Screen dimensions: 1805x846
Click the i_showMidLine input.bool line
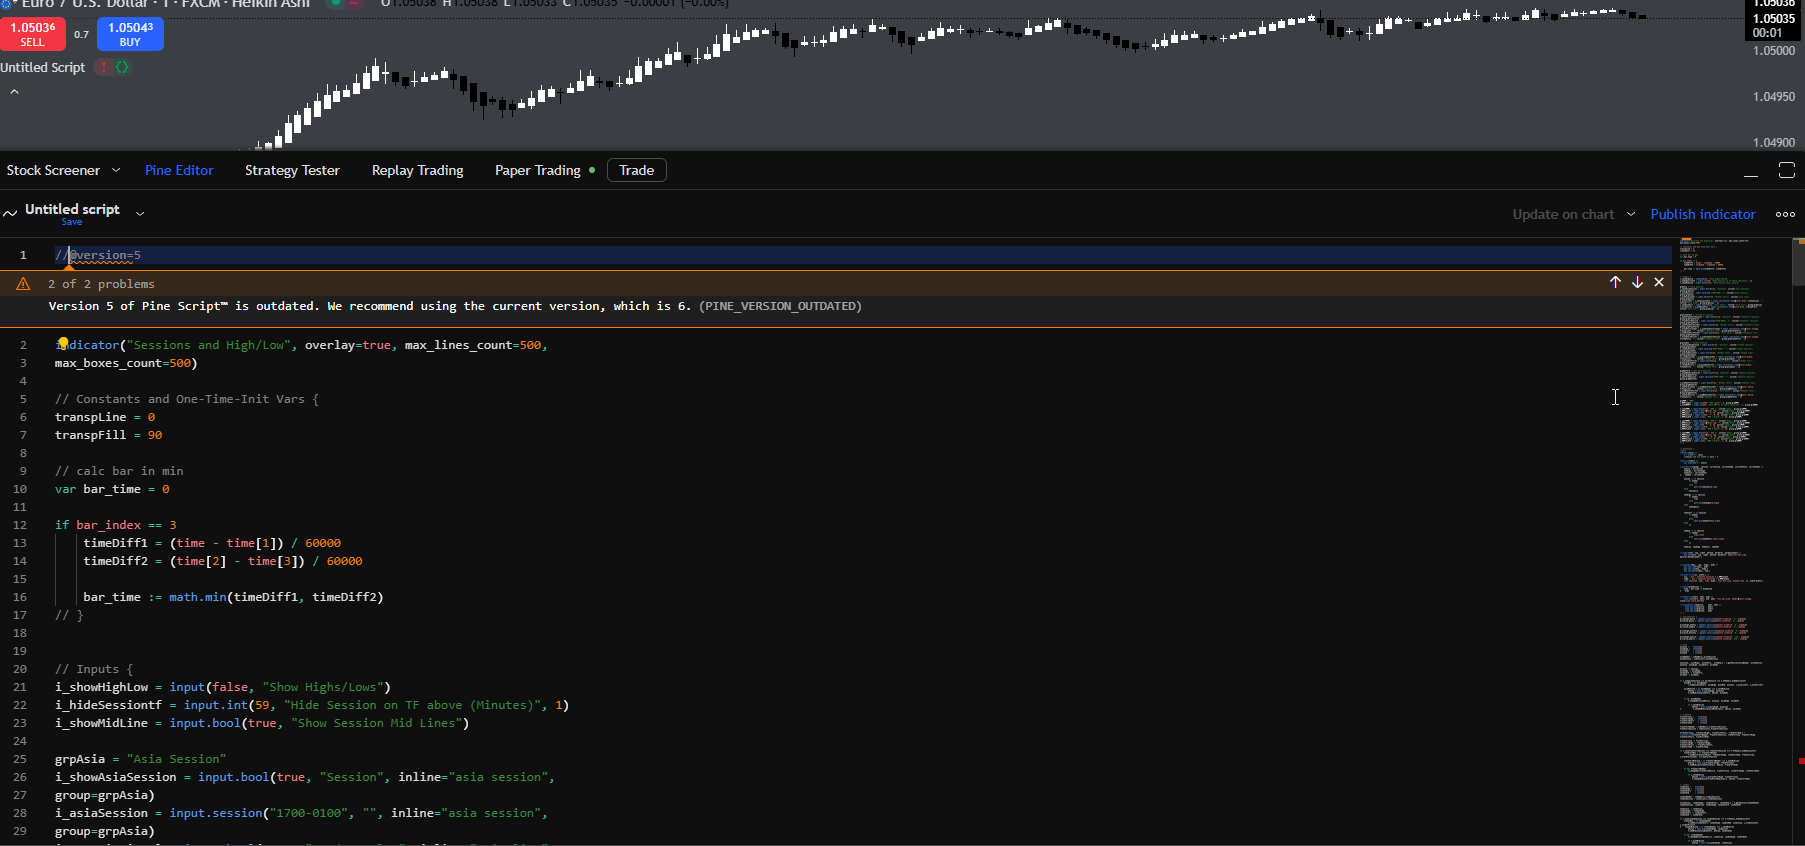pos(262,723)
